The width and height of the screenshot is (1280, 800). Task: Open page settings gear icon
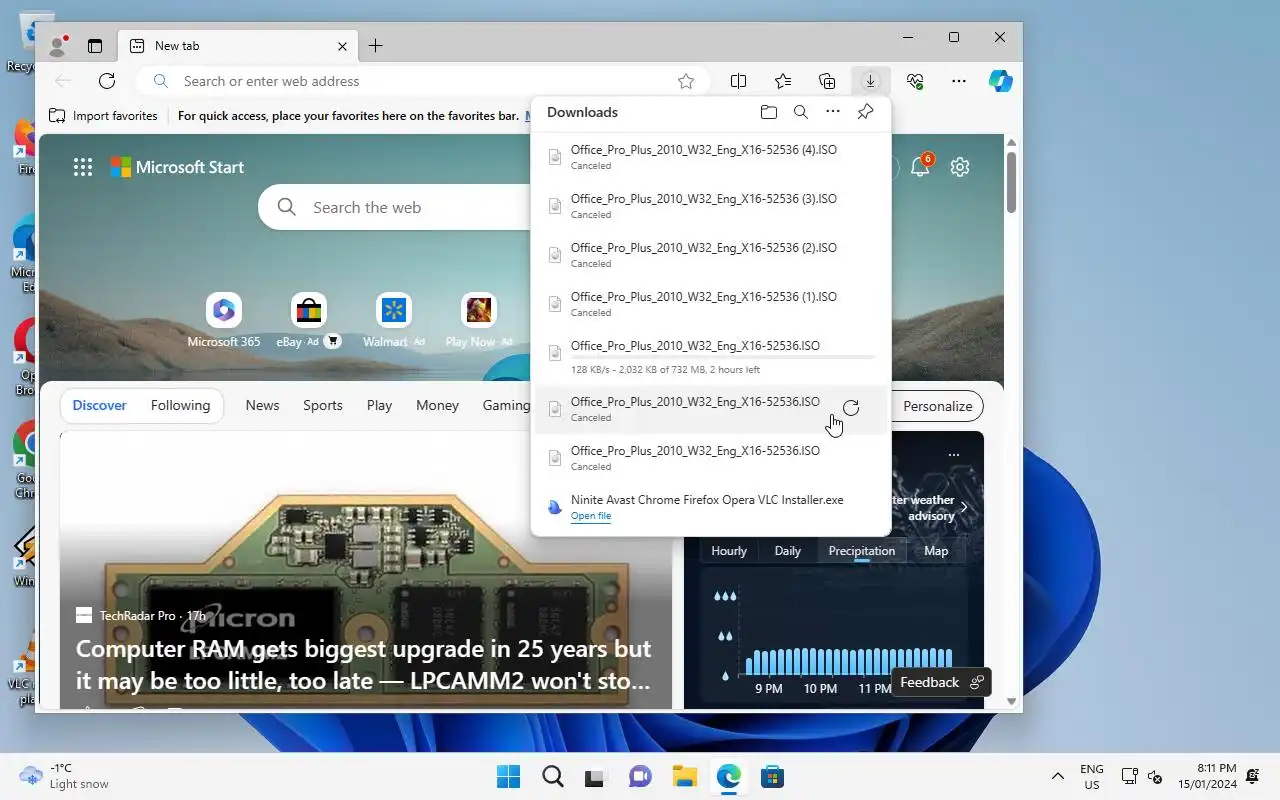(x=960, y=167)
